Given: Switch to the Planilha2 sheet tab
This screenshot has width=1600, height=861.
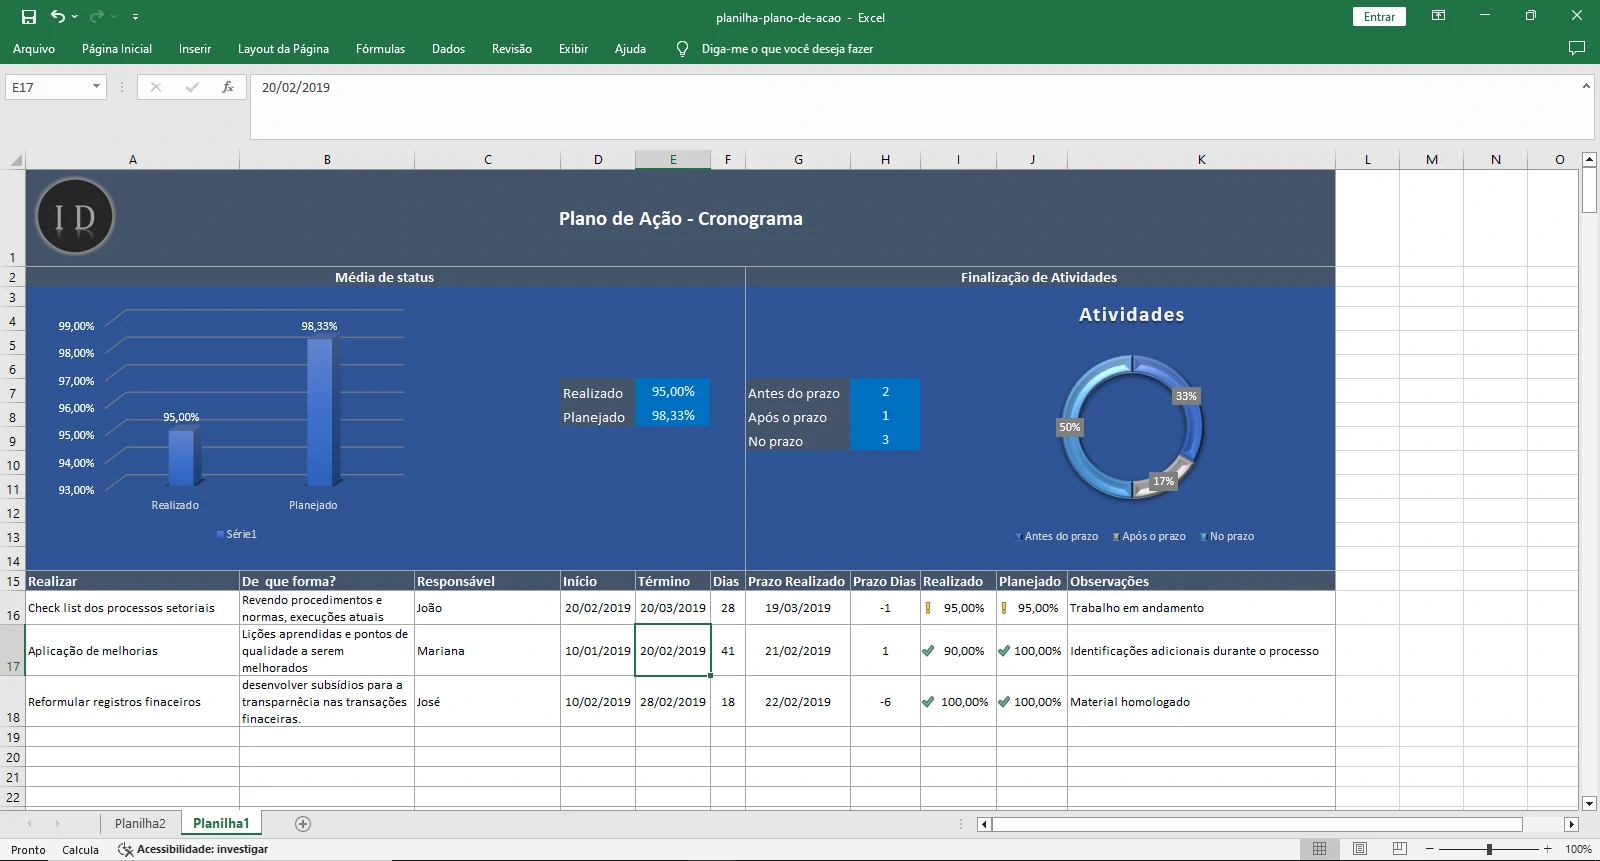Looking at the screenshot, I should (140, 824).
